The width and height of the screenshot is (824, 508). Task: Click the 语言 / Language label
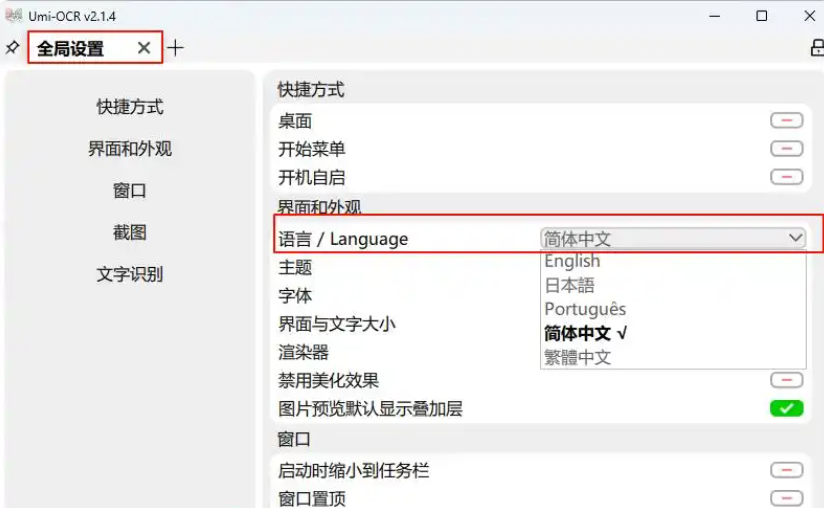(343, 240)
